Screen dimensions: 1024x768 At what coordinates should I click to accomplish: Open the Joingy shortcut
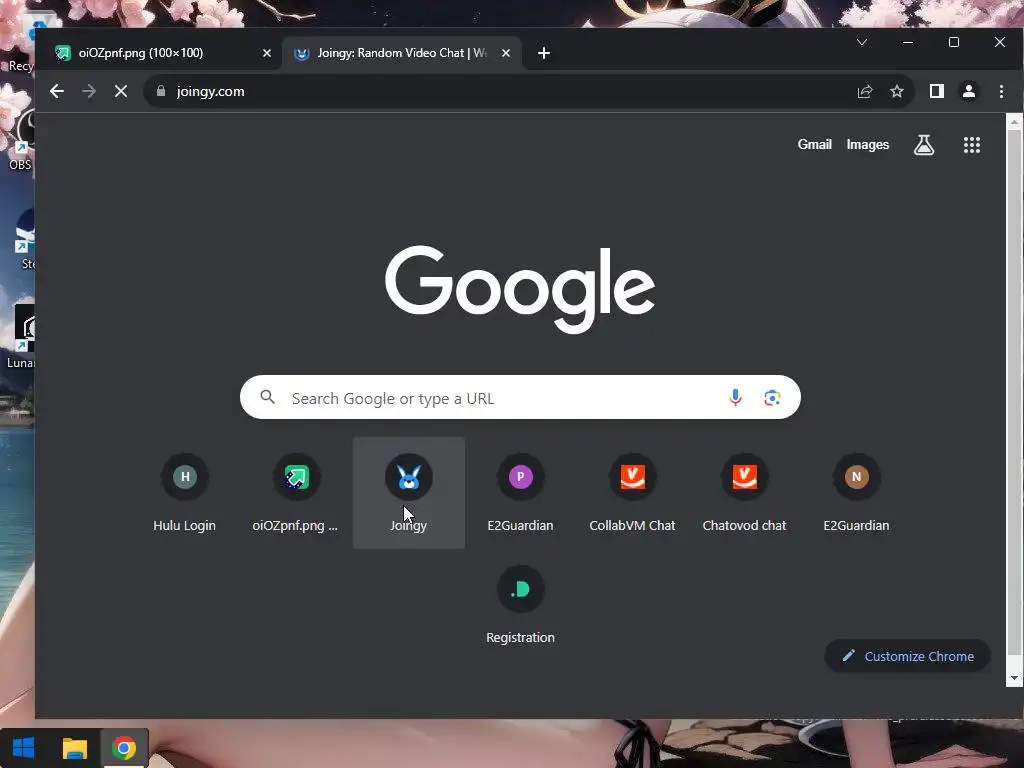click(409, 493)
